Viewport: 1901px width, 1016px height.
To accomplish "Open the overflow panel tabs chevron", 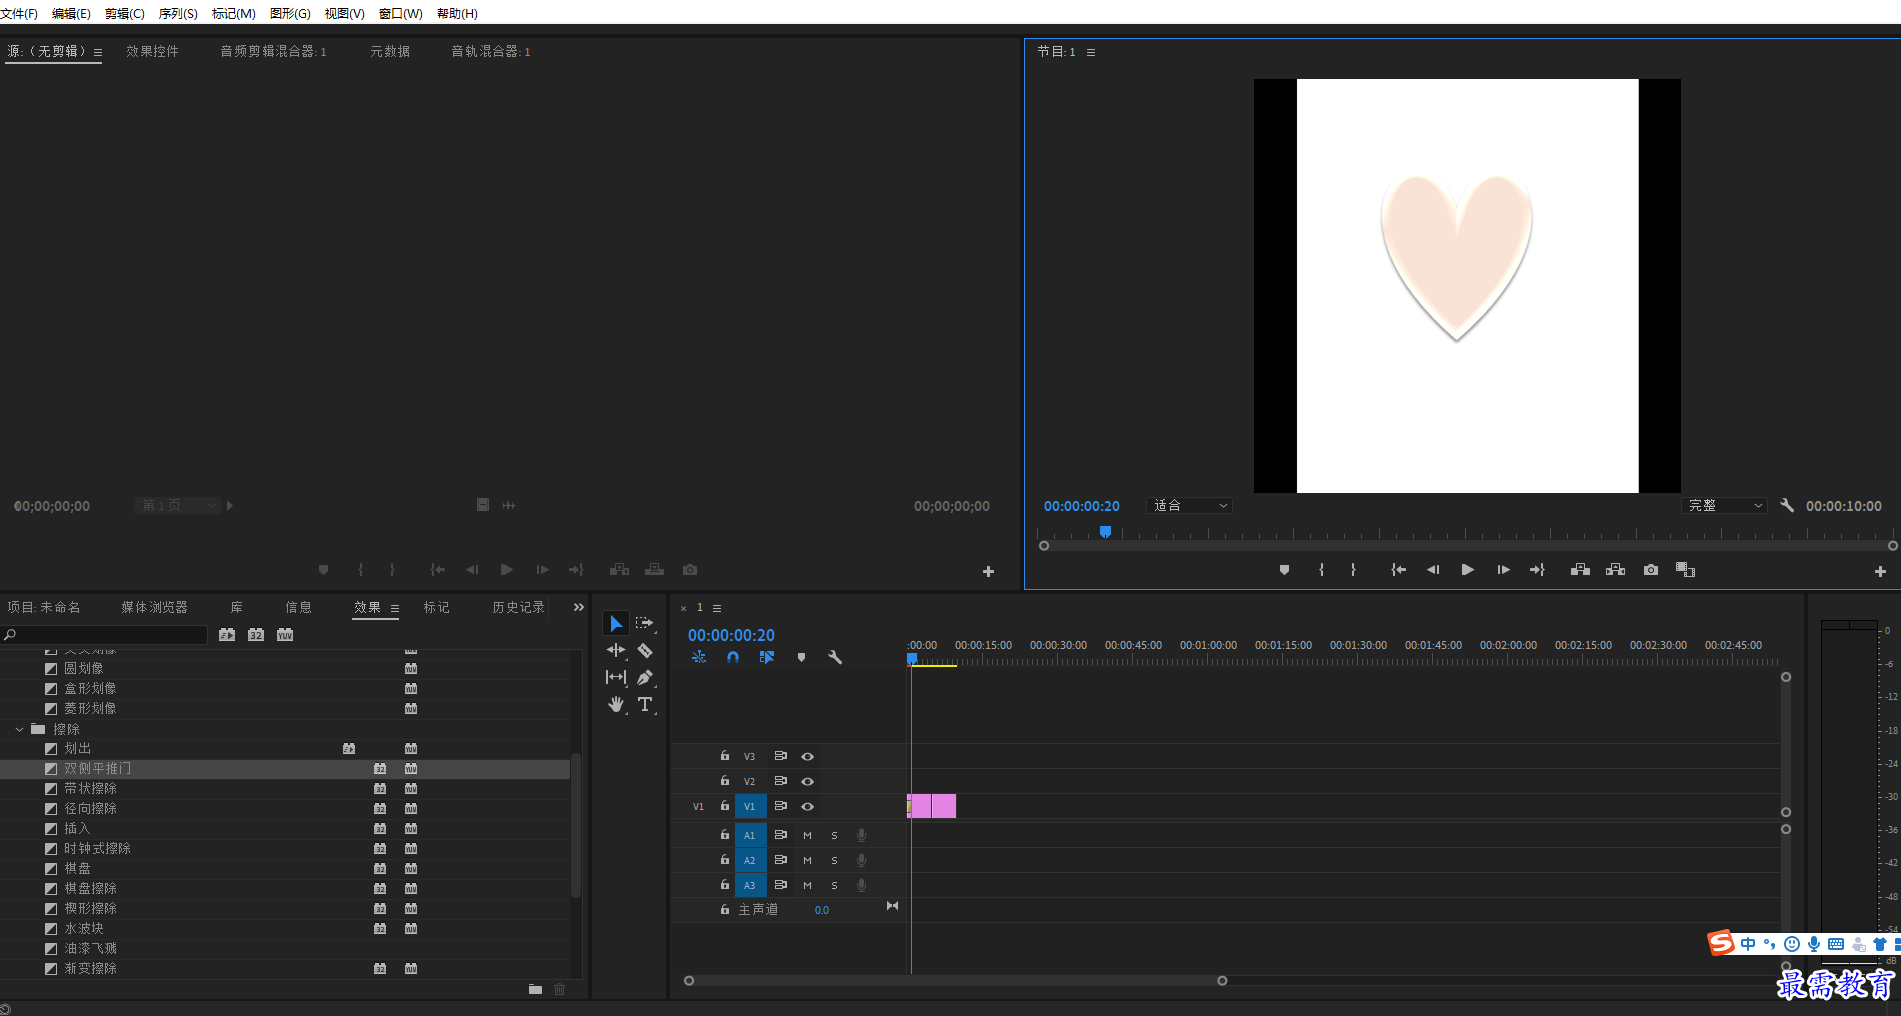I will (x=578, y=607).
